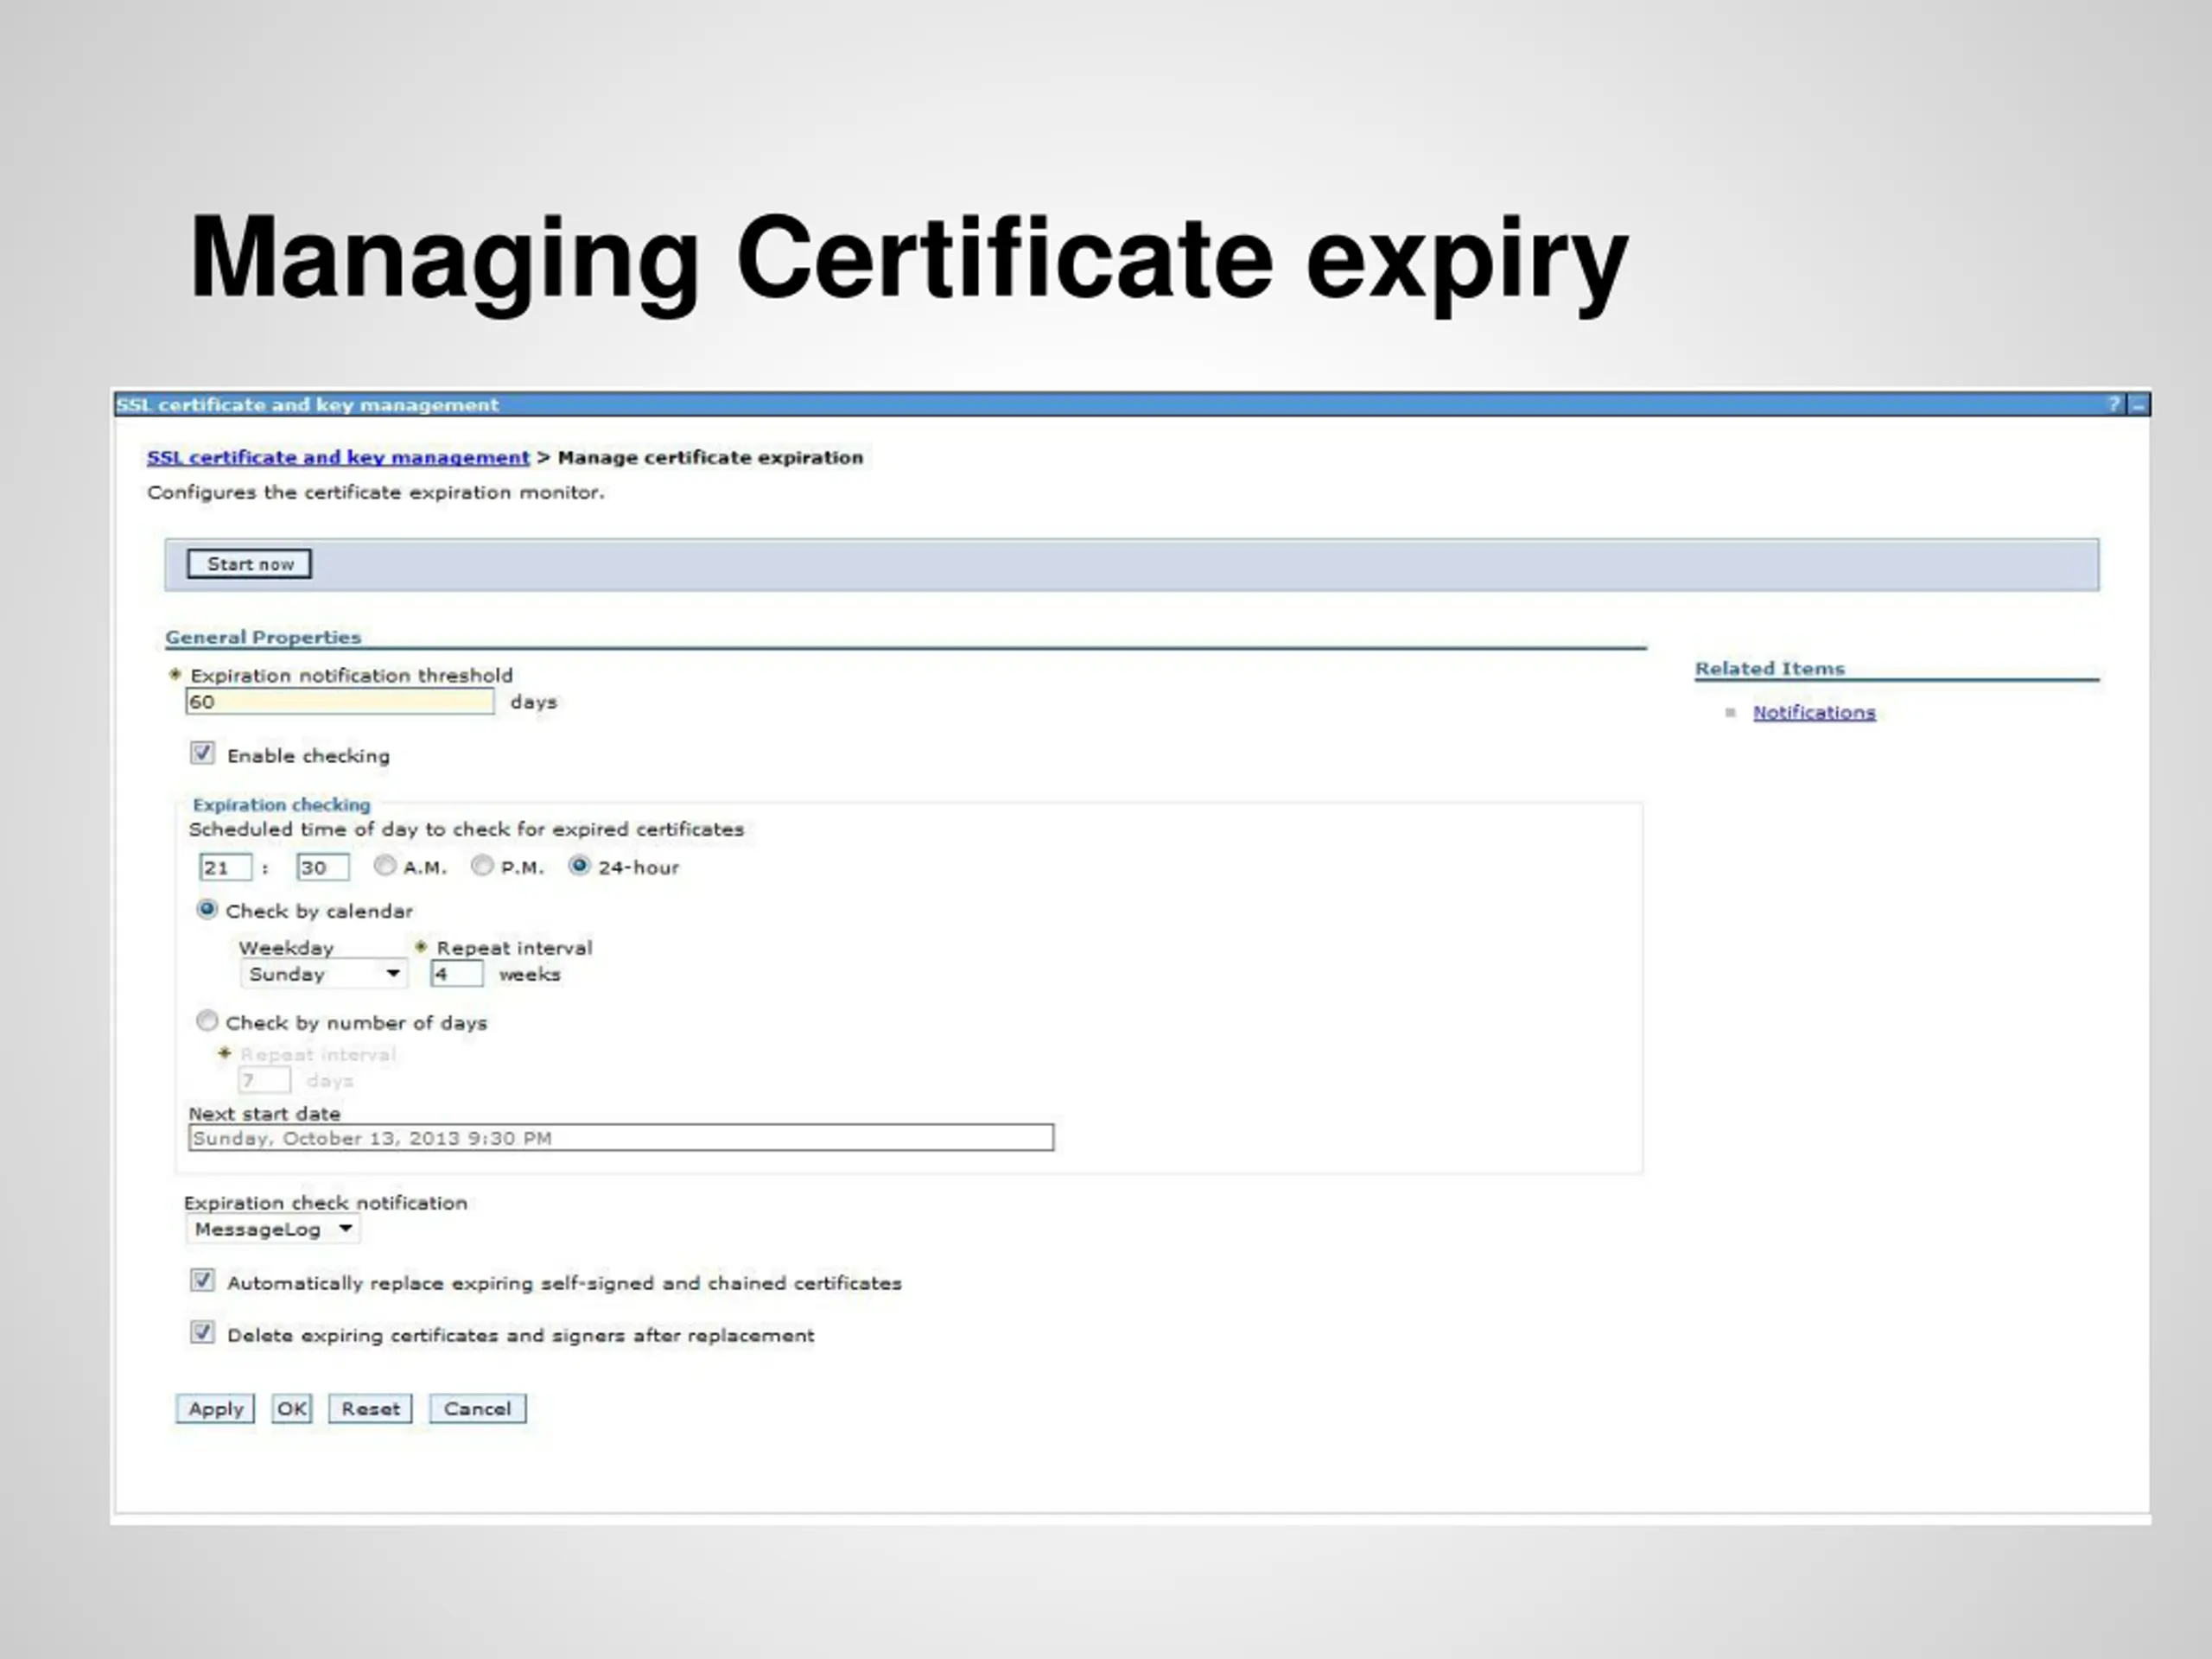Click the Expiration checking group label
The image size is (2212, 1659).
pyautogui.click(x=281, y=805)
